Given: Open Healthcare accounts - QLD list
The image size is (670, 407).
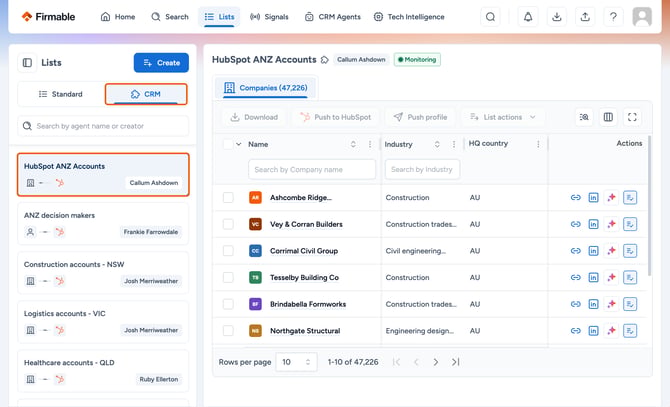Looking at the screenshot, I should pos(103,371).
